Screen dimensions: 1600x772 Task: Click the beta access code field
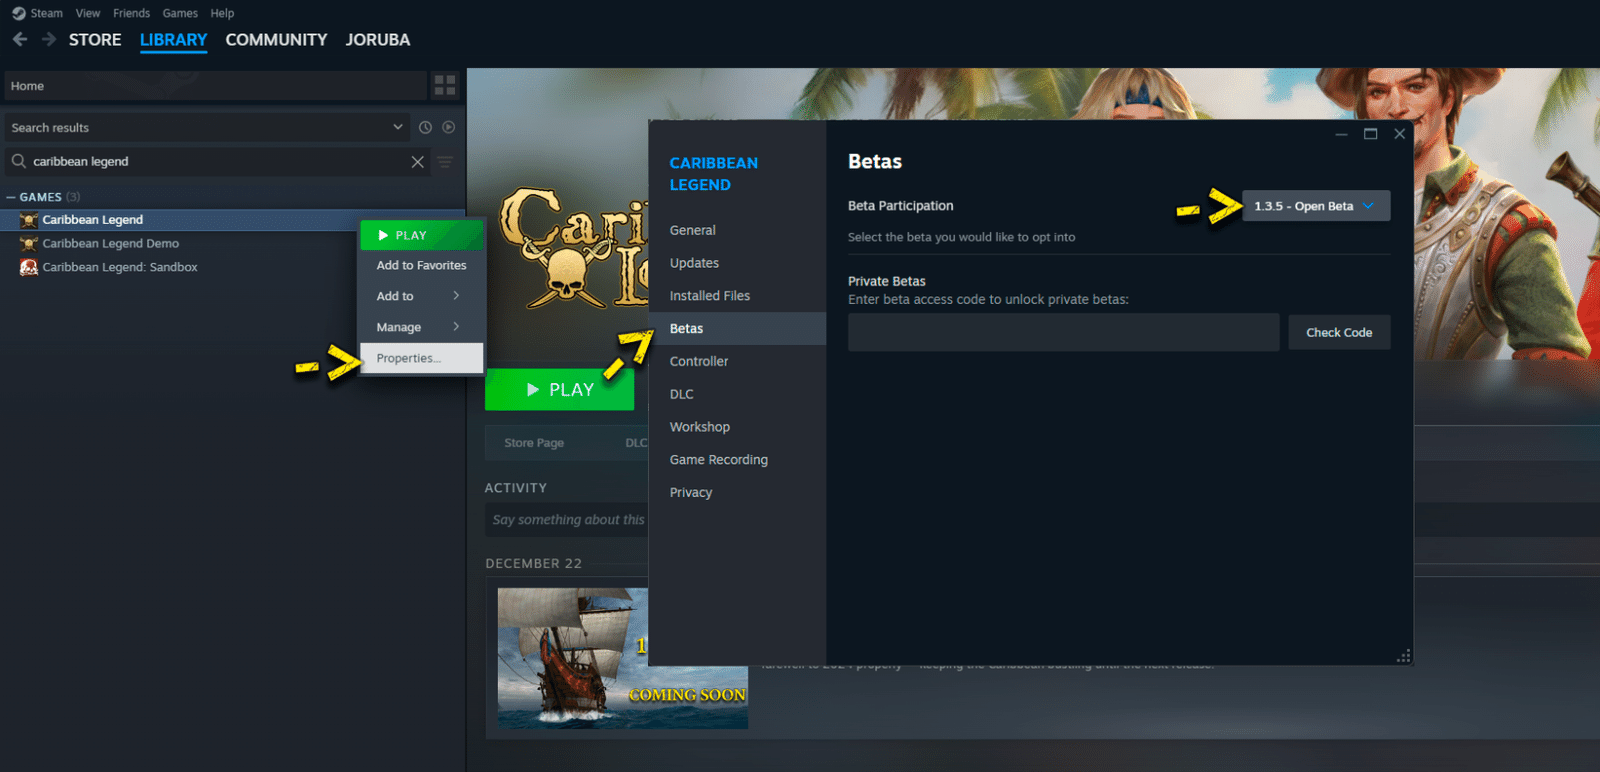(x=1064, y=333)
